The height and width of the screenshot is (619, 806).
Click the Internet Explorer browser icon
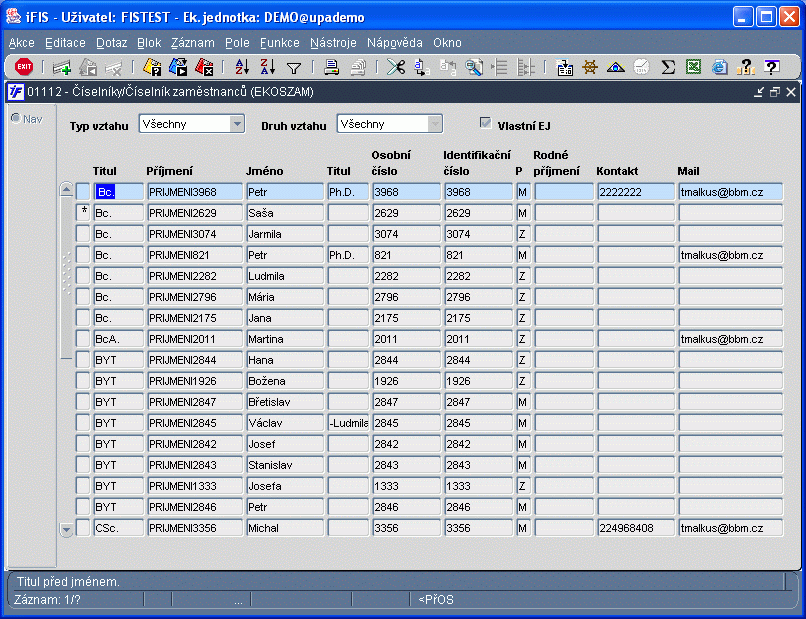click(x=720, y=67)
